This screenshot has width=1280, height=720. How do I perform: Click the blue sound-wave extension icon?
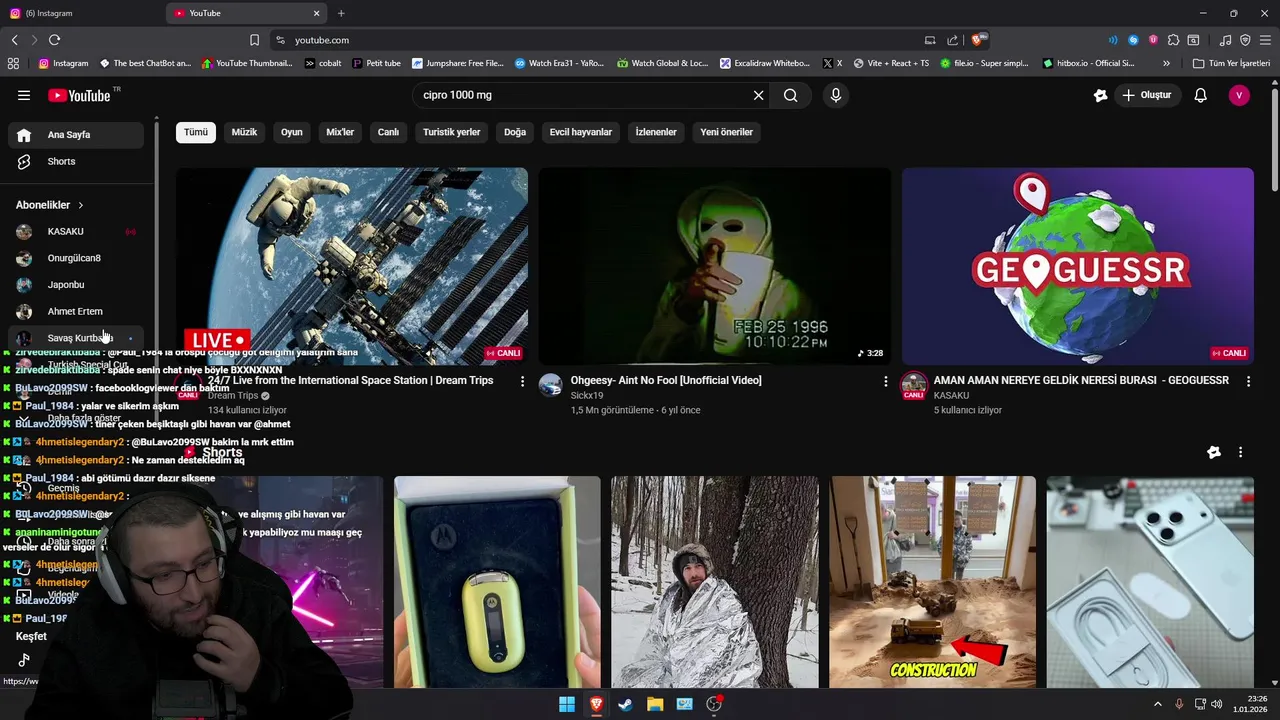coord(1113,40)
